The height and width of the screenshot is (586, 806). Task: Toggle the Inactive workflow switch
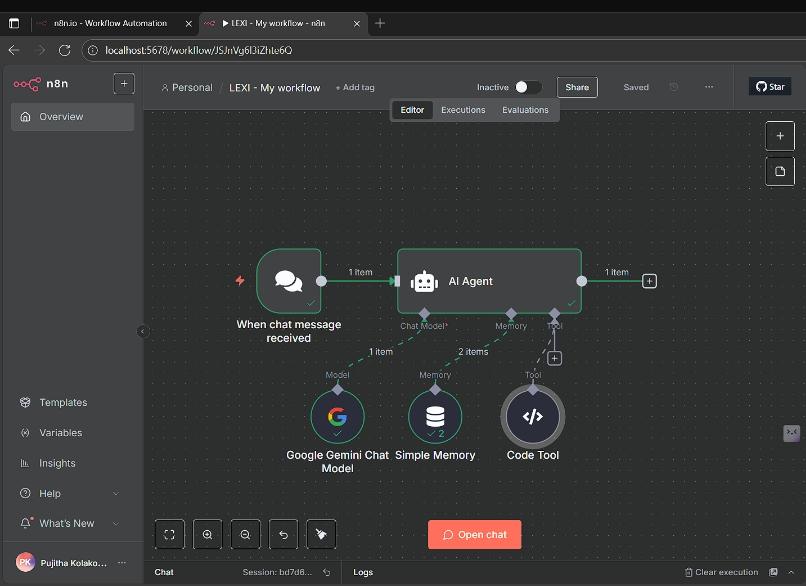[528, 87]
